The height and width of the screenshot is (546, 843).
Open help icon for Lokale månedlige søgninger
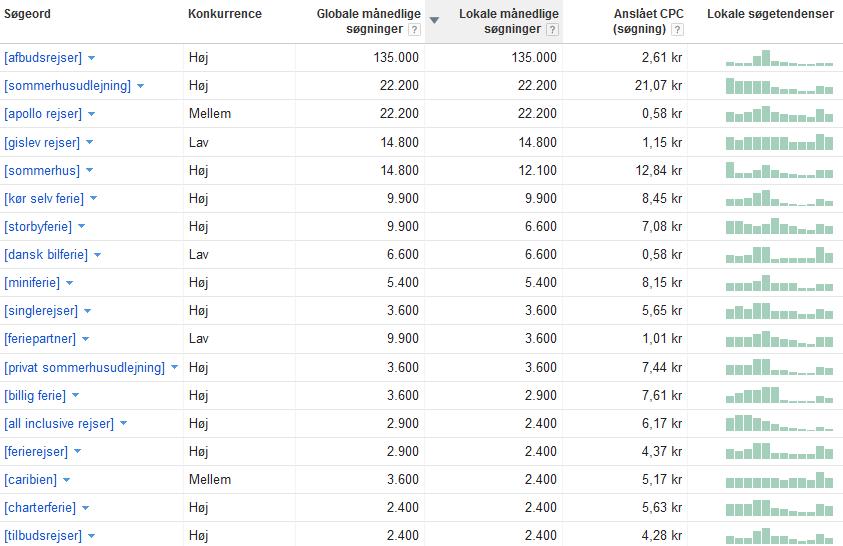pos(552,30)
